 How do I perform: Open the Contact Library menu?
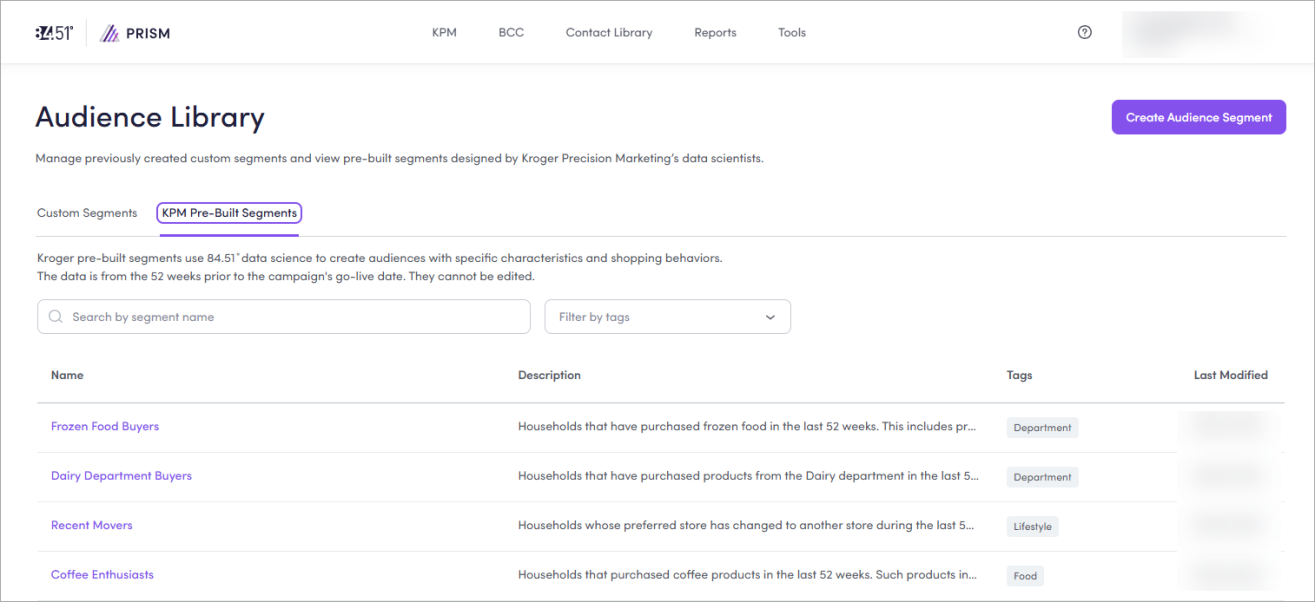pyautogui.click(x=608, y=33)
